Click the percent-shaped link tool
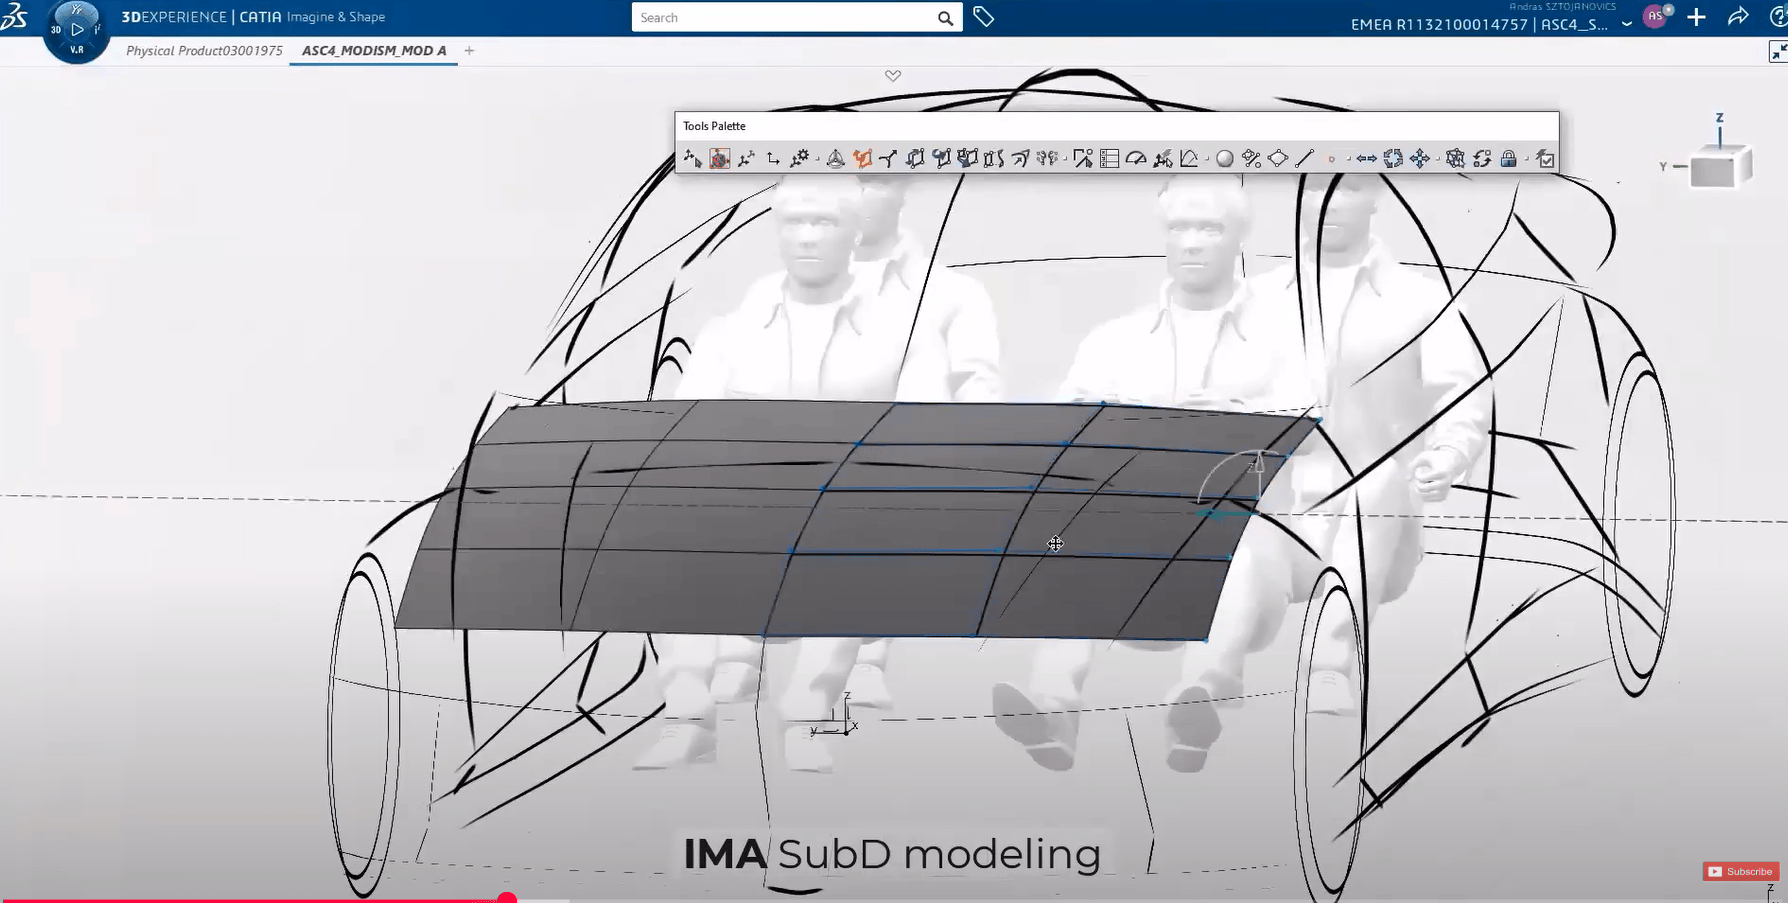The image size is (1788, 903). (1251, 158)
